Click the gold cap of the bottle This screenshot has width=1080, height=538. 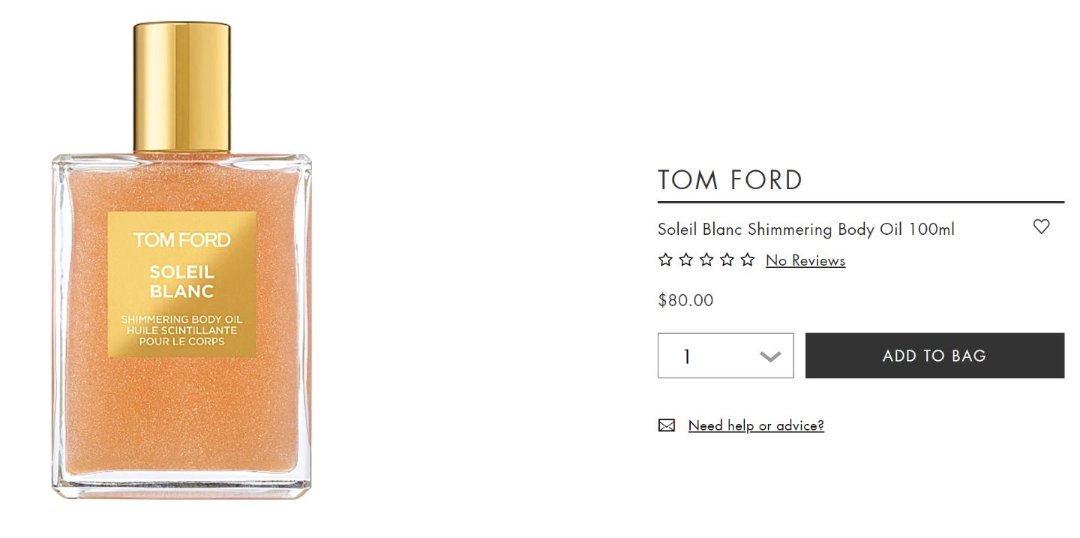(x=182, y=87)
